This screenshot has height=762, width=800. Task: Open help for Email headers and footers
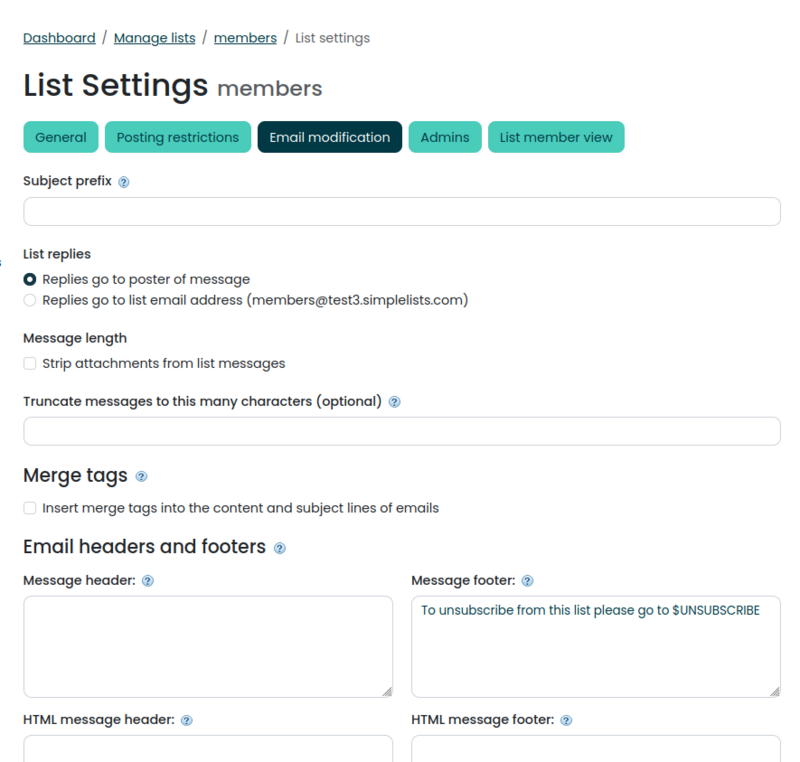[x=279, y=548]
